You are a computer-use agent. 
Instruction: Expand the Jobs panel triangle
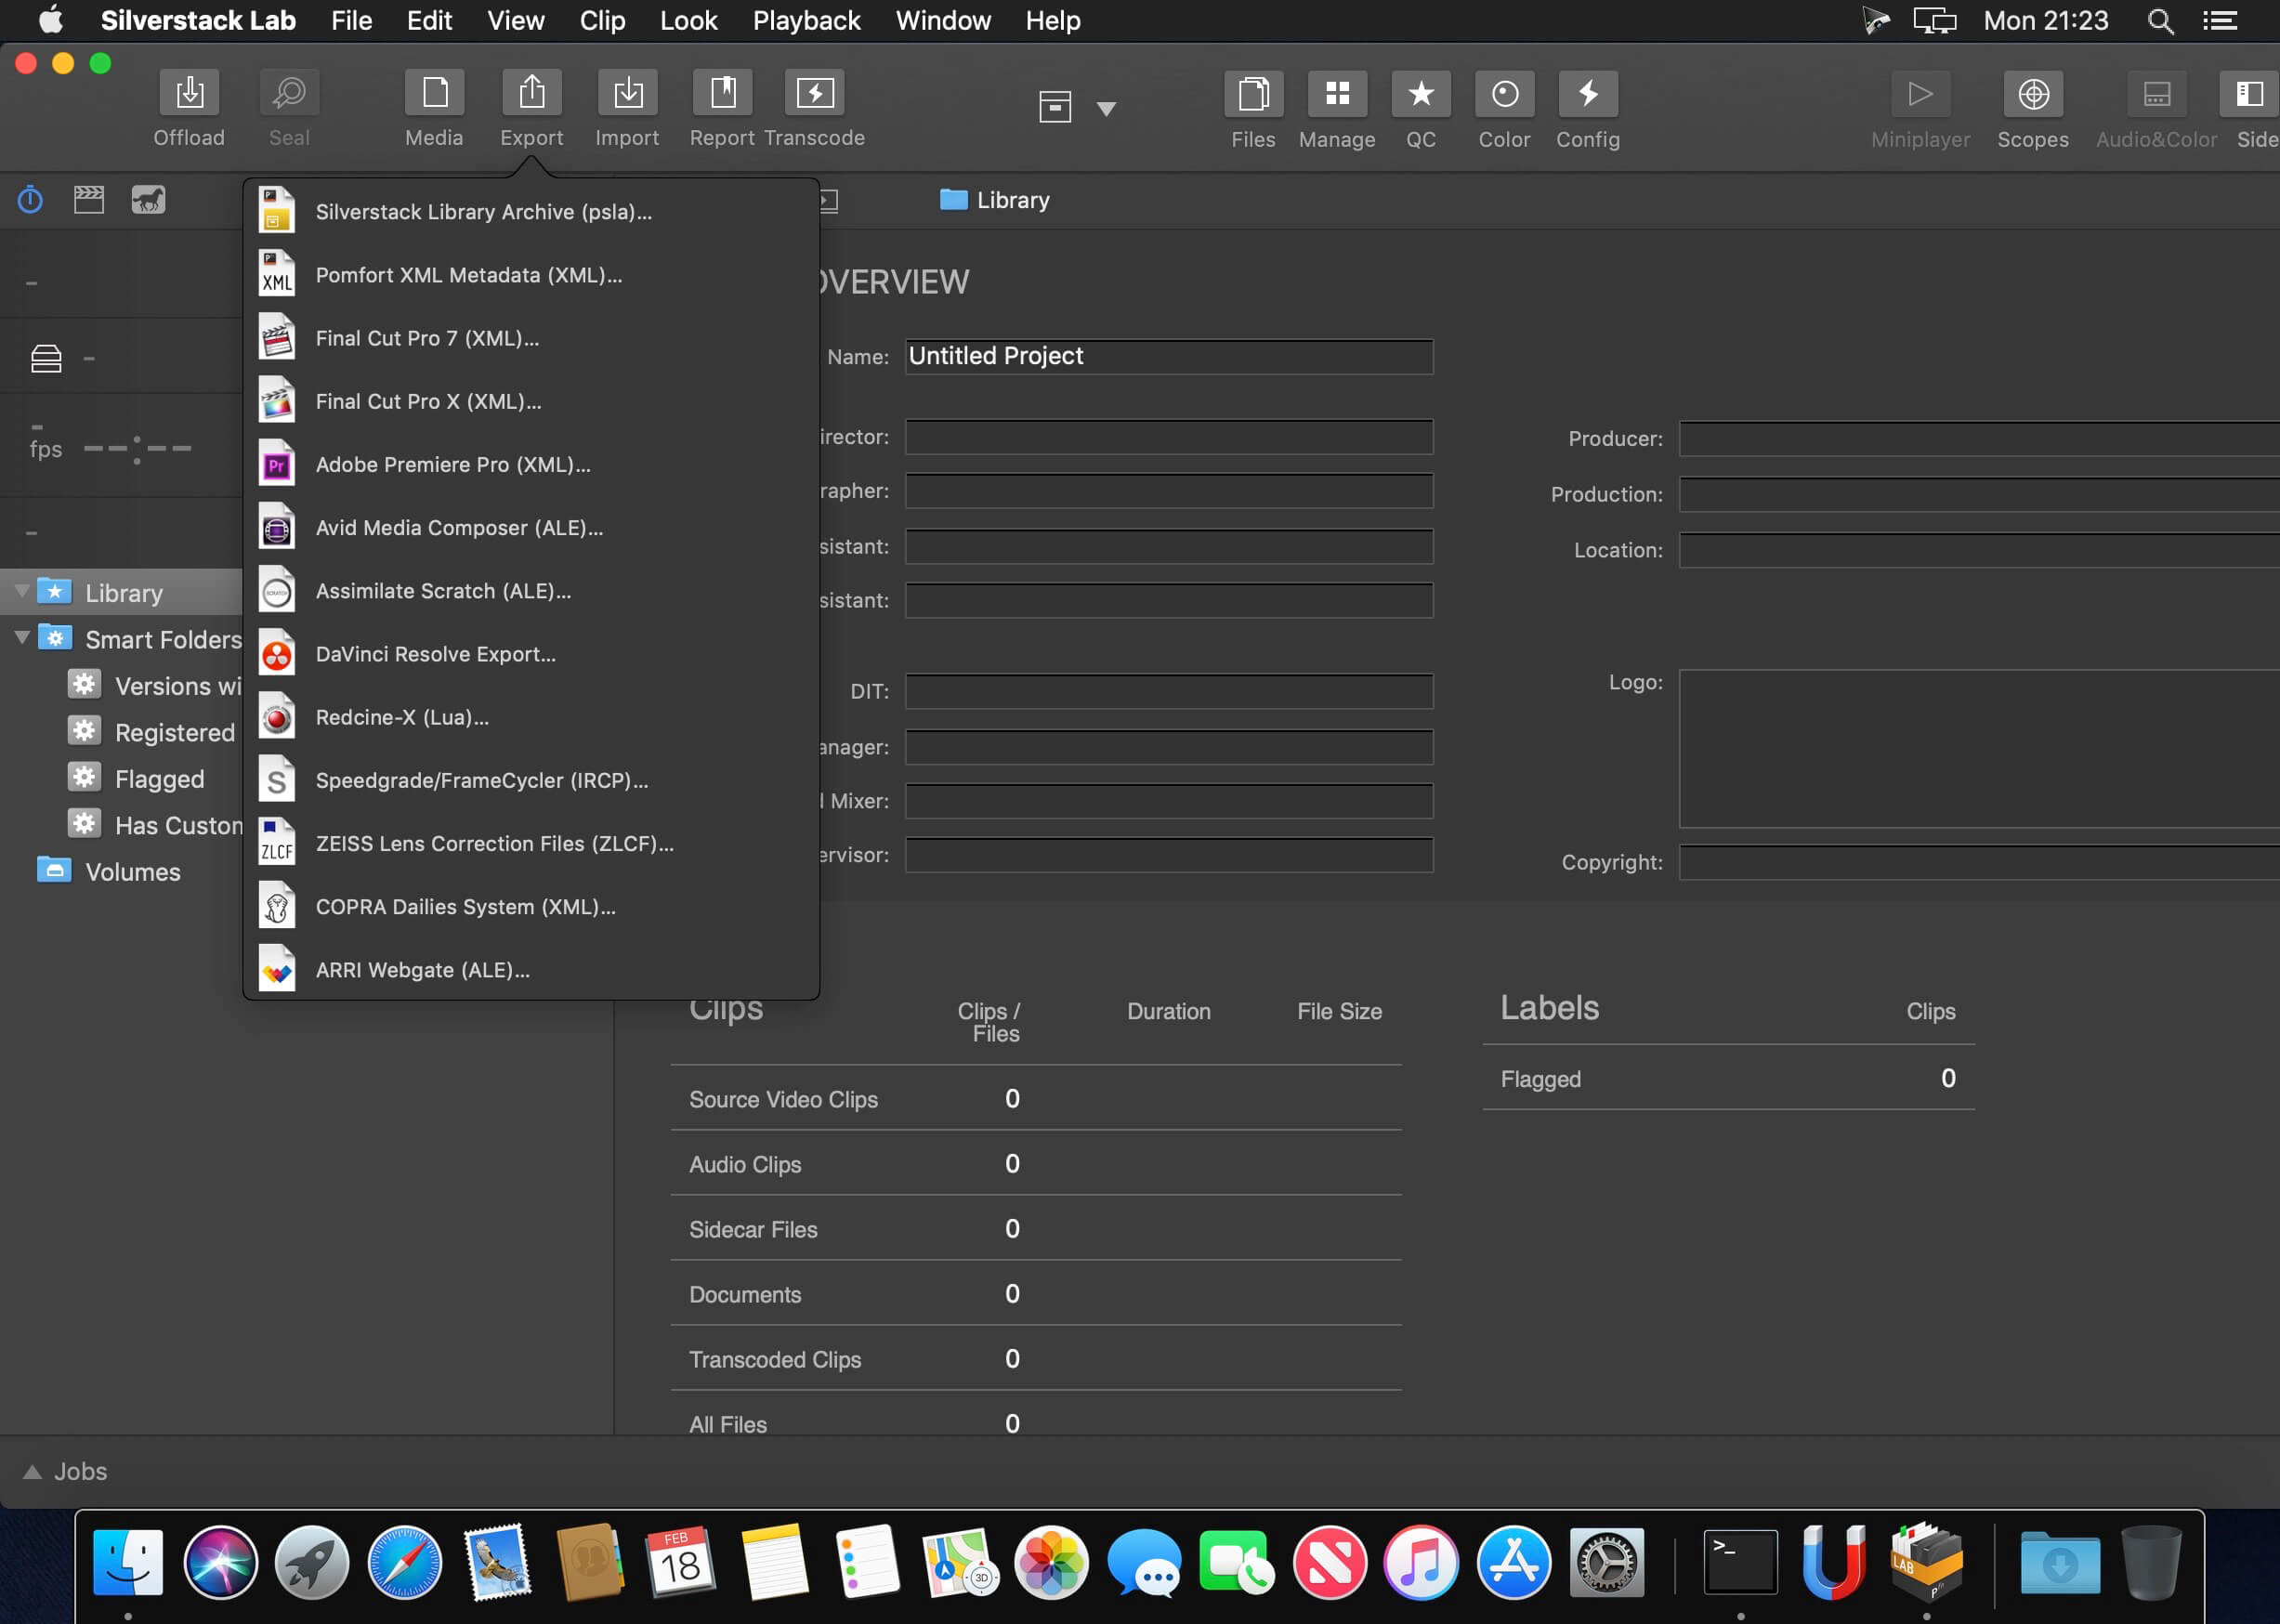pyautogui.click(x=32, y=1472)
